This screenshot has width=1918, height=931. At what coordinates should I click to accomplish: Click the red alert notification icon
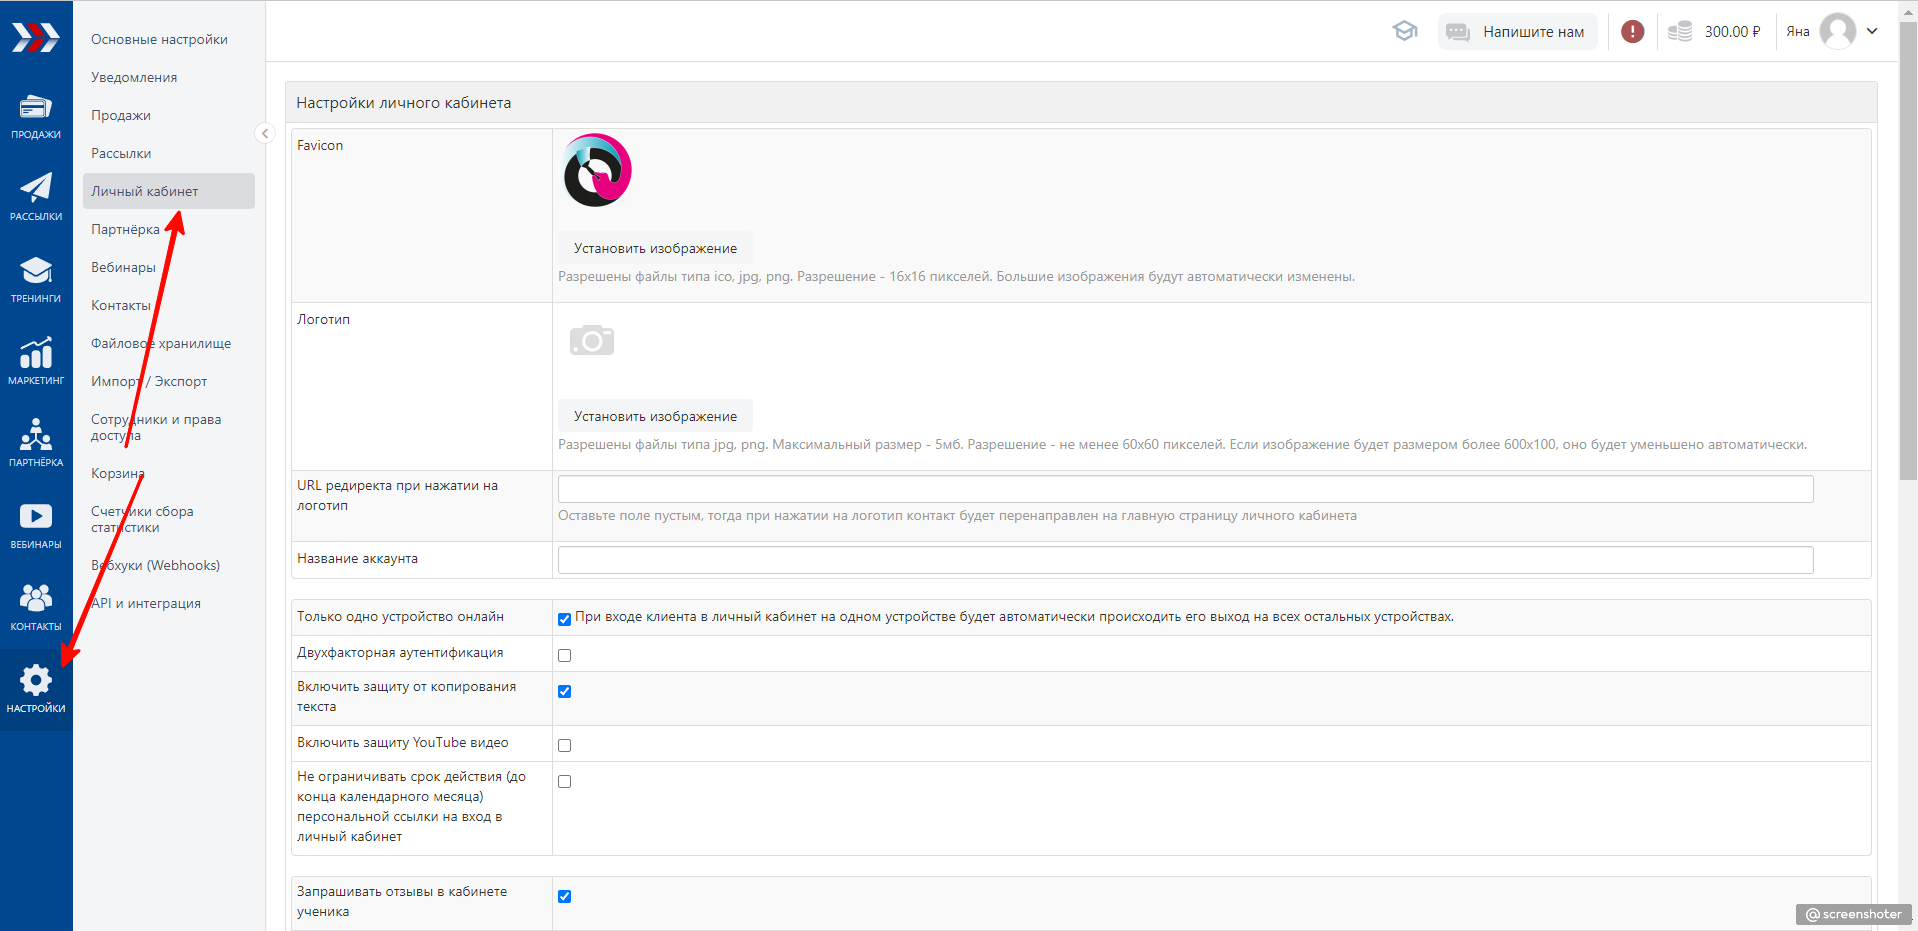pyautogui.click(x=1632, y=32)
